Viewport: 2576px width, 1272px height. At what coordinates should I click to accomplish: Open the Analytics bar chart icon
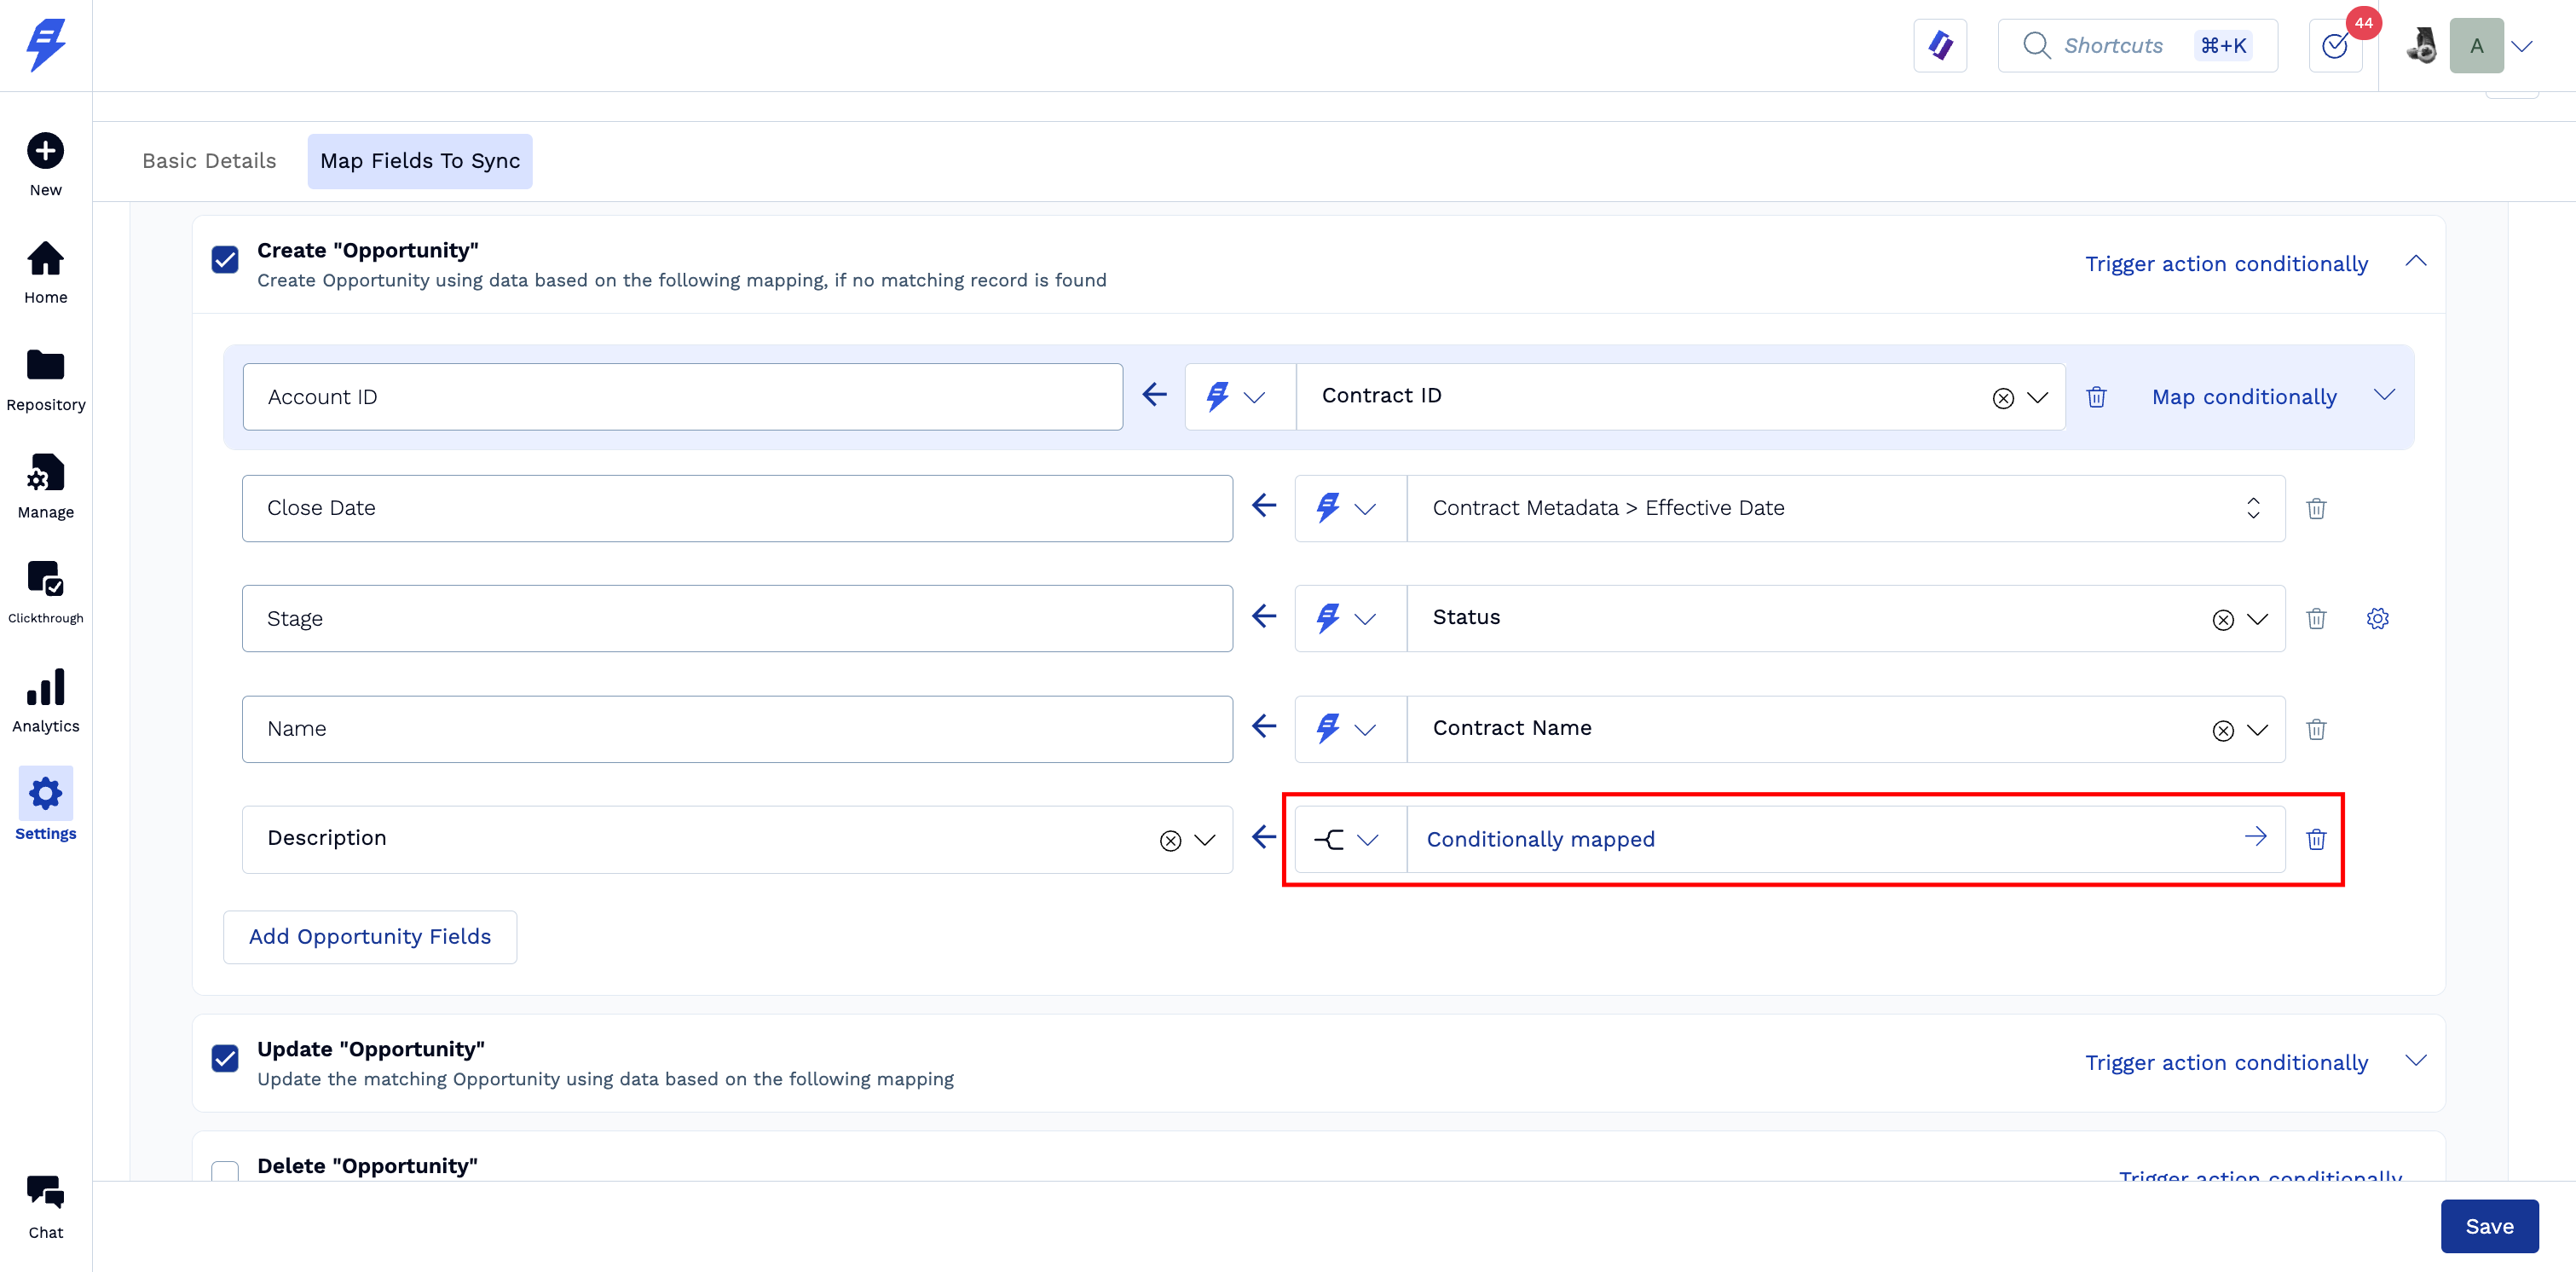(45, 688)
